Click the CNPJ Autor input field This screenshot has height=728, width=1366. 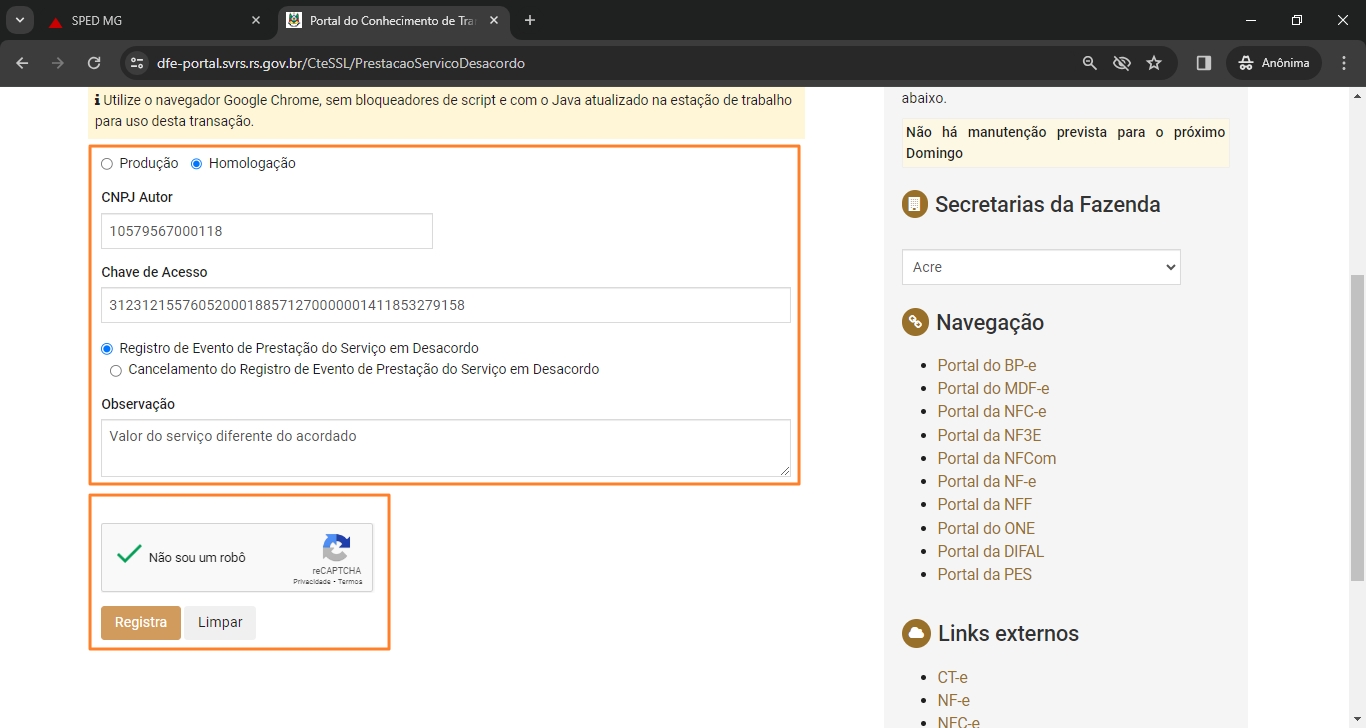point(267,231)
